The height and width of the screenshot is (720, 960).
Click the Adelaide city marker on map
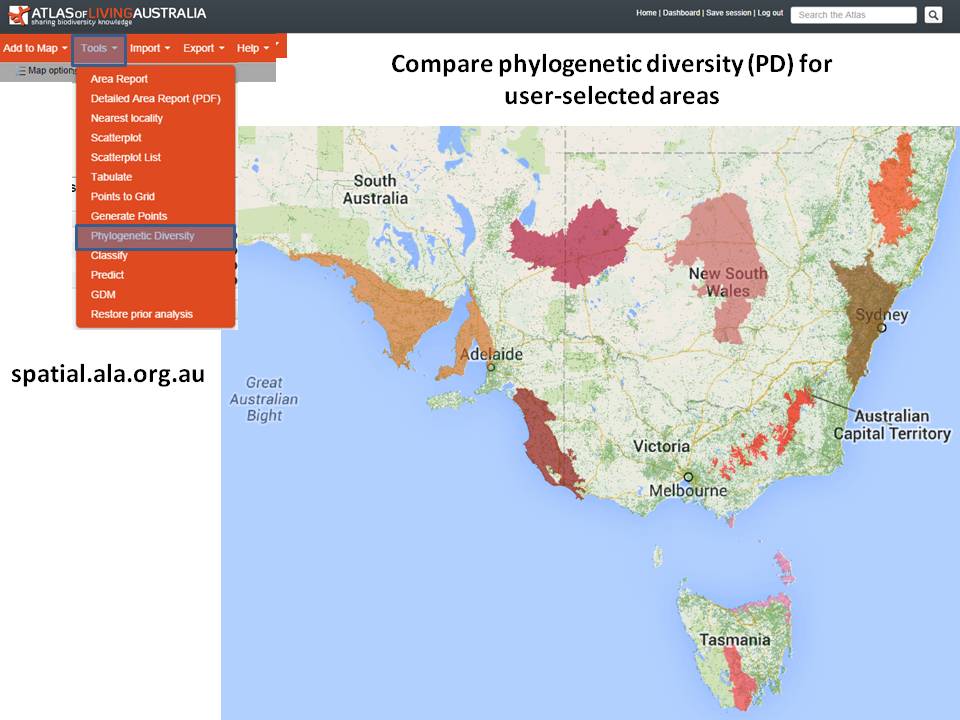[491, 367]
